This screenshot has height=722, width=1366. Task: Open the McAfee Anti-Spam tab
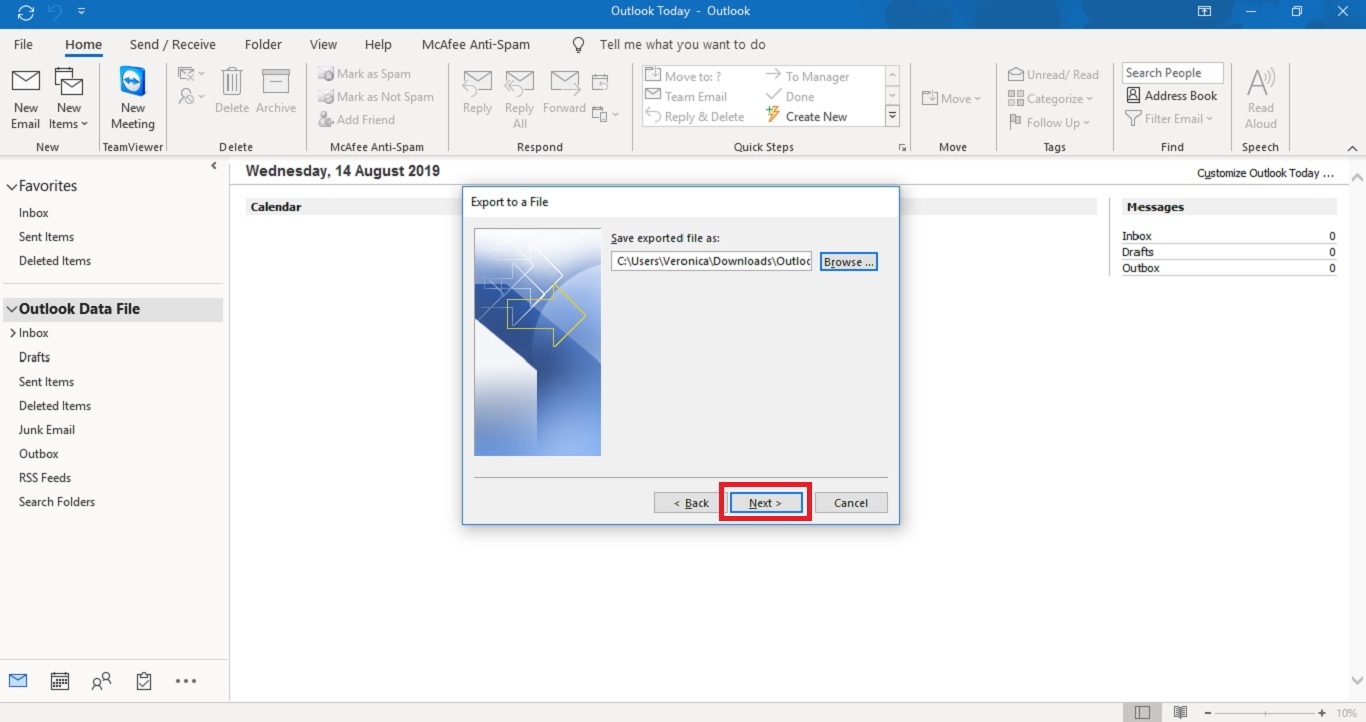tap(476, 45)
